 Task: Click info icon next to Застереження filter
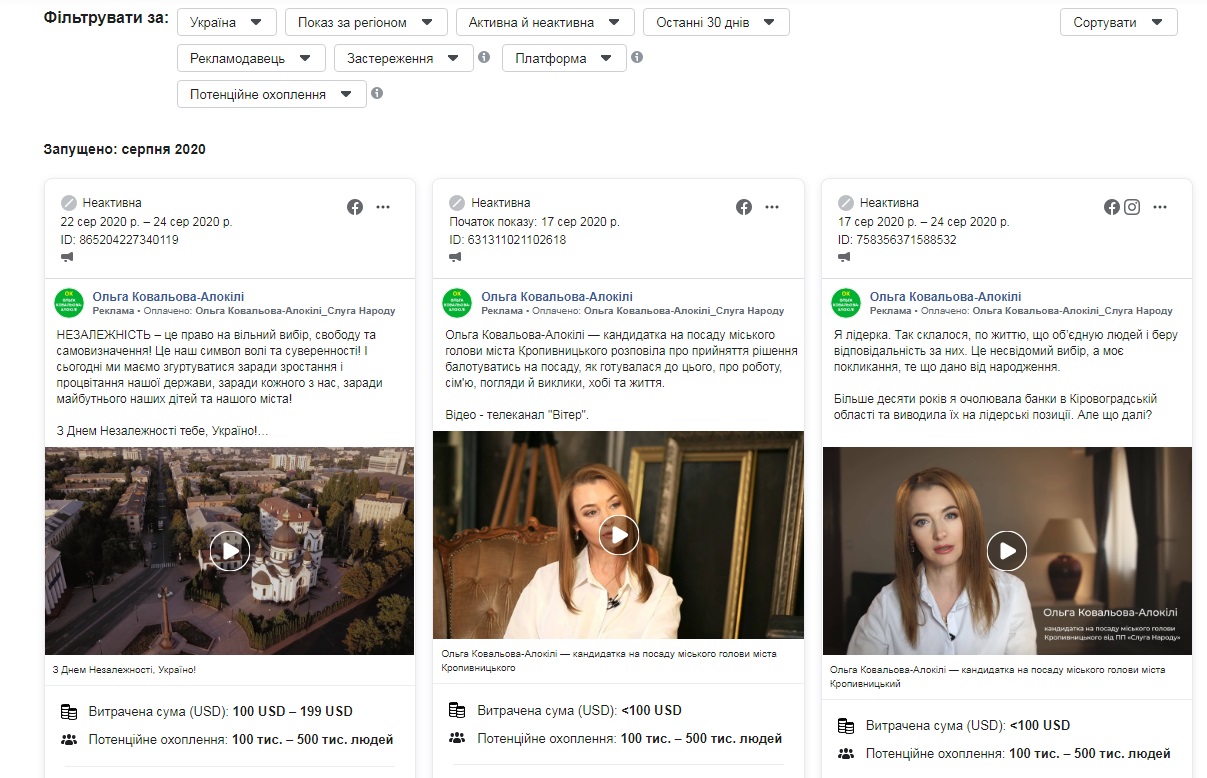tap(484, 58)
